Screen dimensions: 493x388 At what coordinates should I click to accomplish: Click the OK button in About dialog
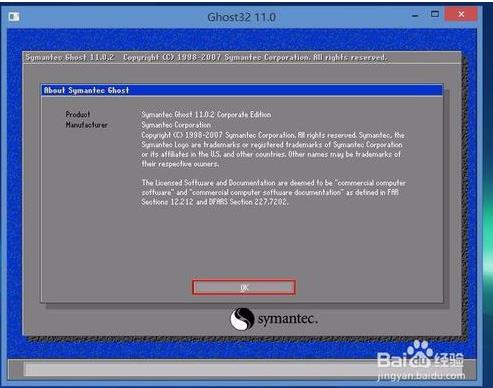click(244, 287)
